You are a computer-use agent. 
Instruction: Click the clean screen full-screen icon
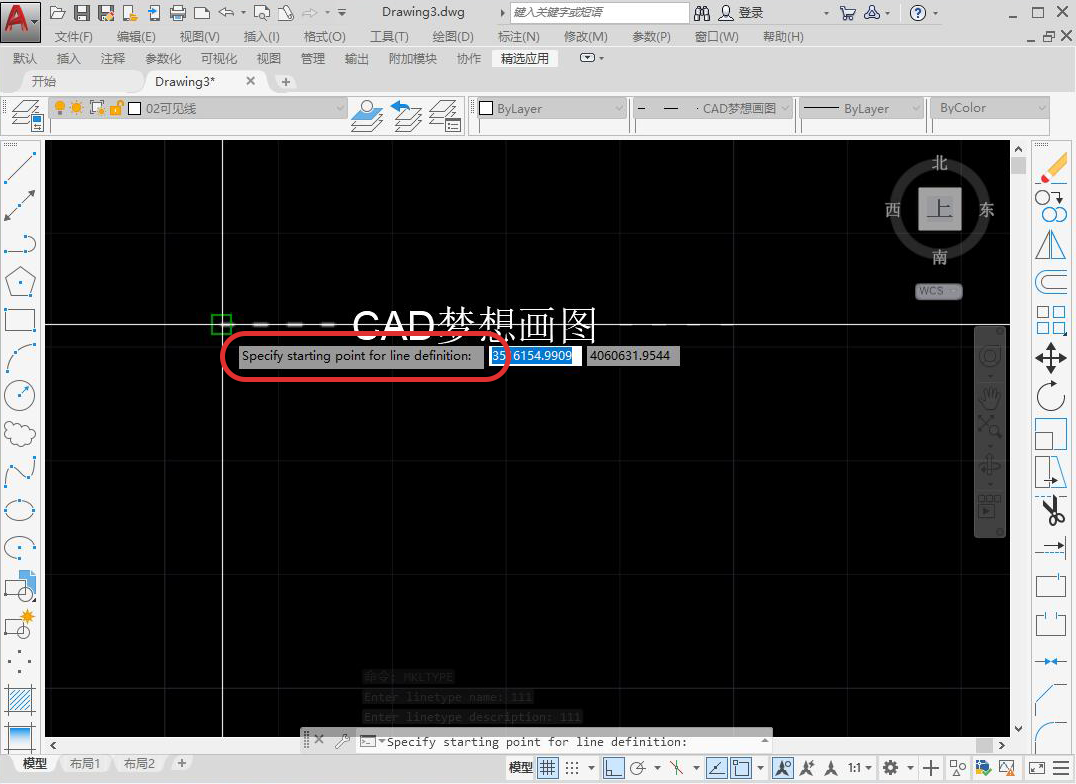coord(1037,768)
